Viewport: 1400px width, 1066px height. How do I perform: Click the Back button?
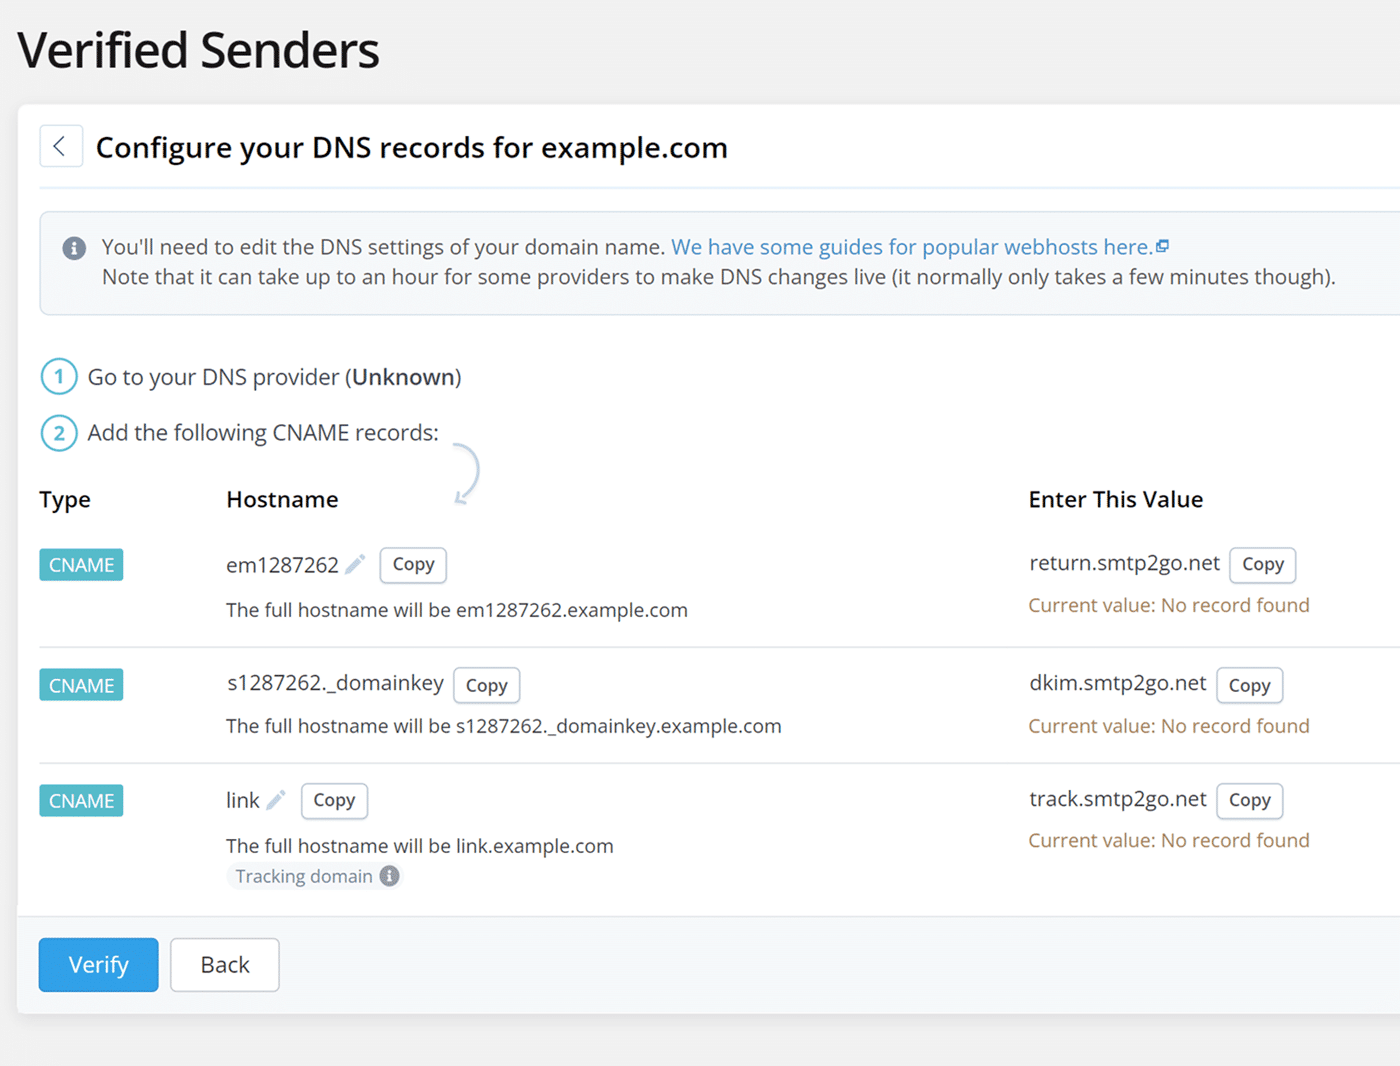(x=224, y=964)
